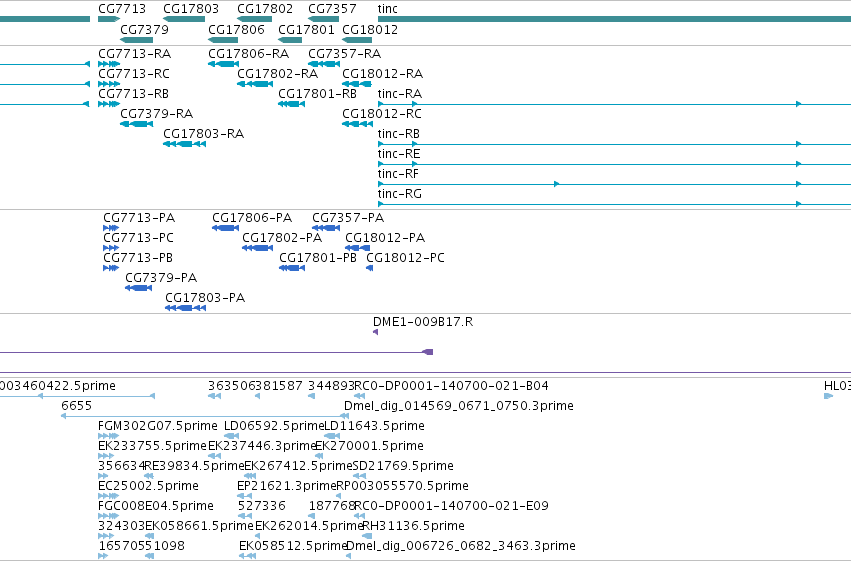Image resolution: width=851 pixels, height=561 pixels.
Task: Open protein CG18012-PA
Action: [385, 238]
